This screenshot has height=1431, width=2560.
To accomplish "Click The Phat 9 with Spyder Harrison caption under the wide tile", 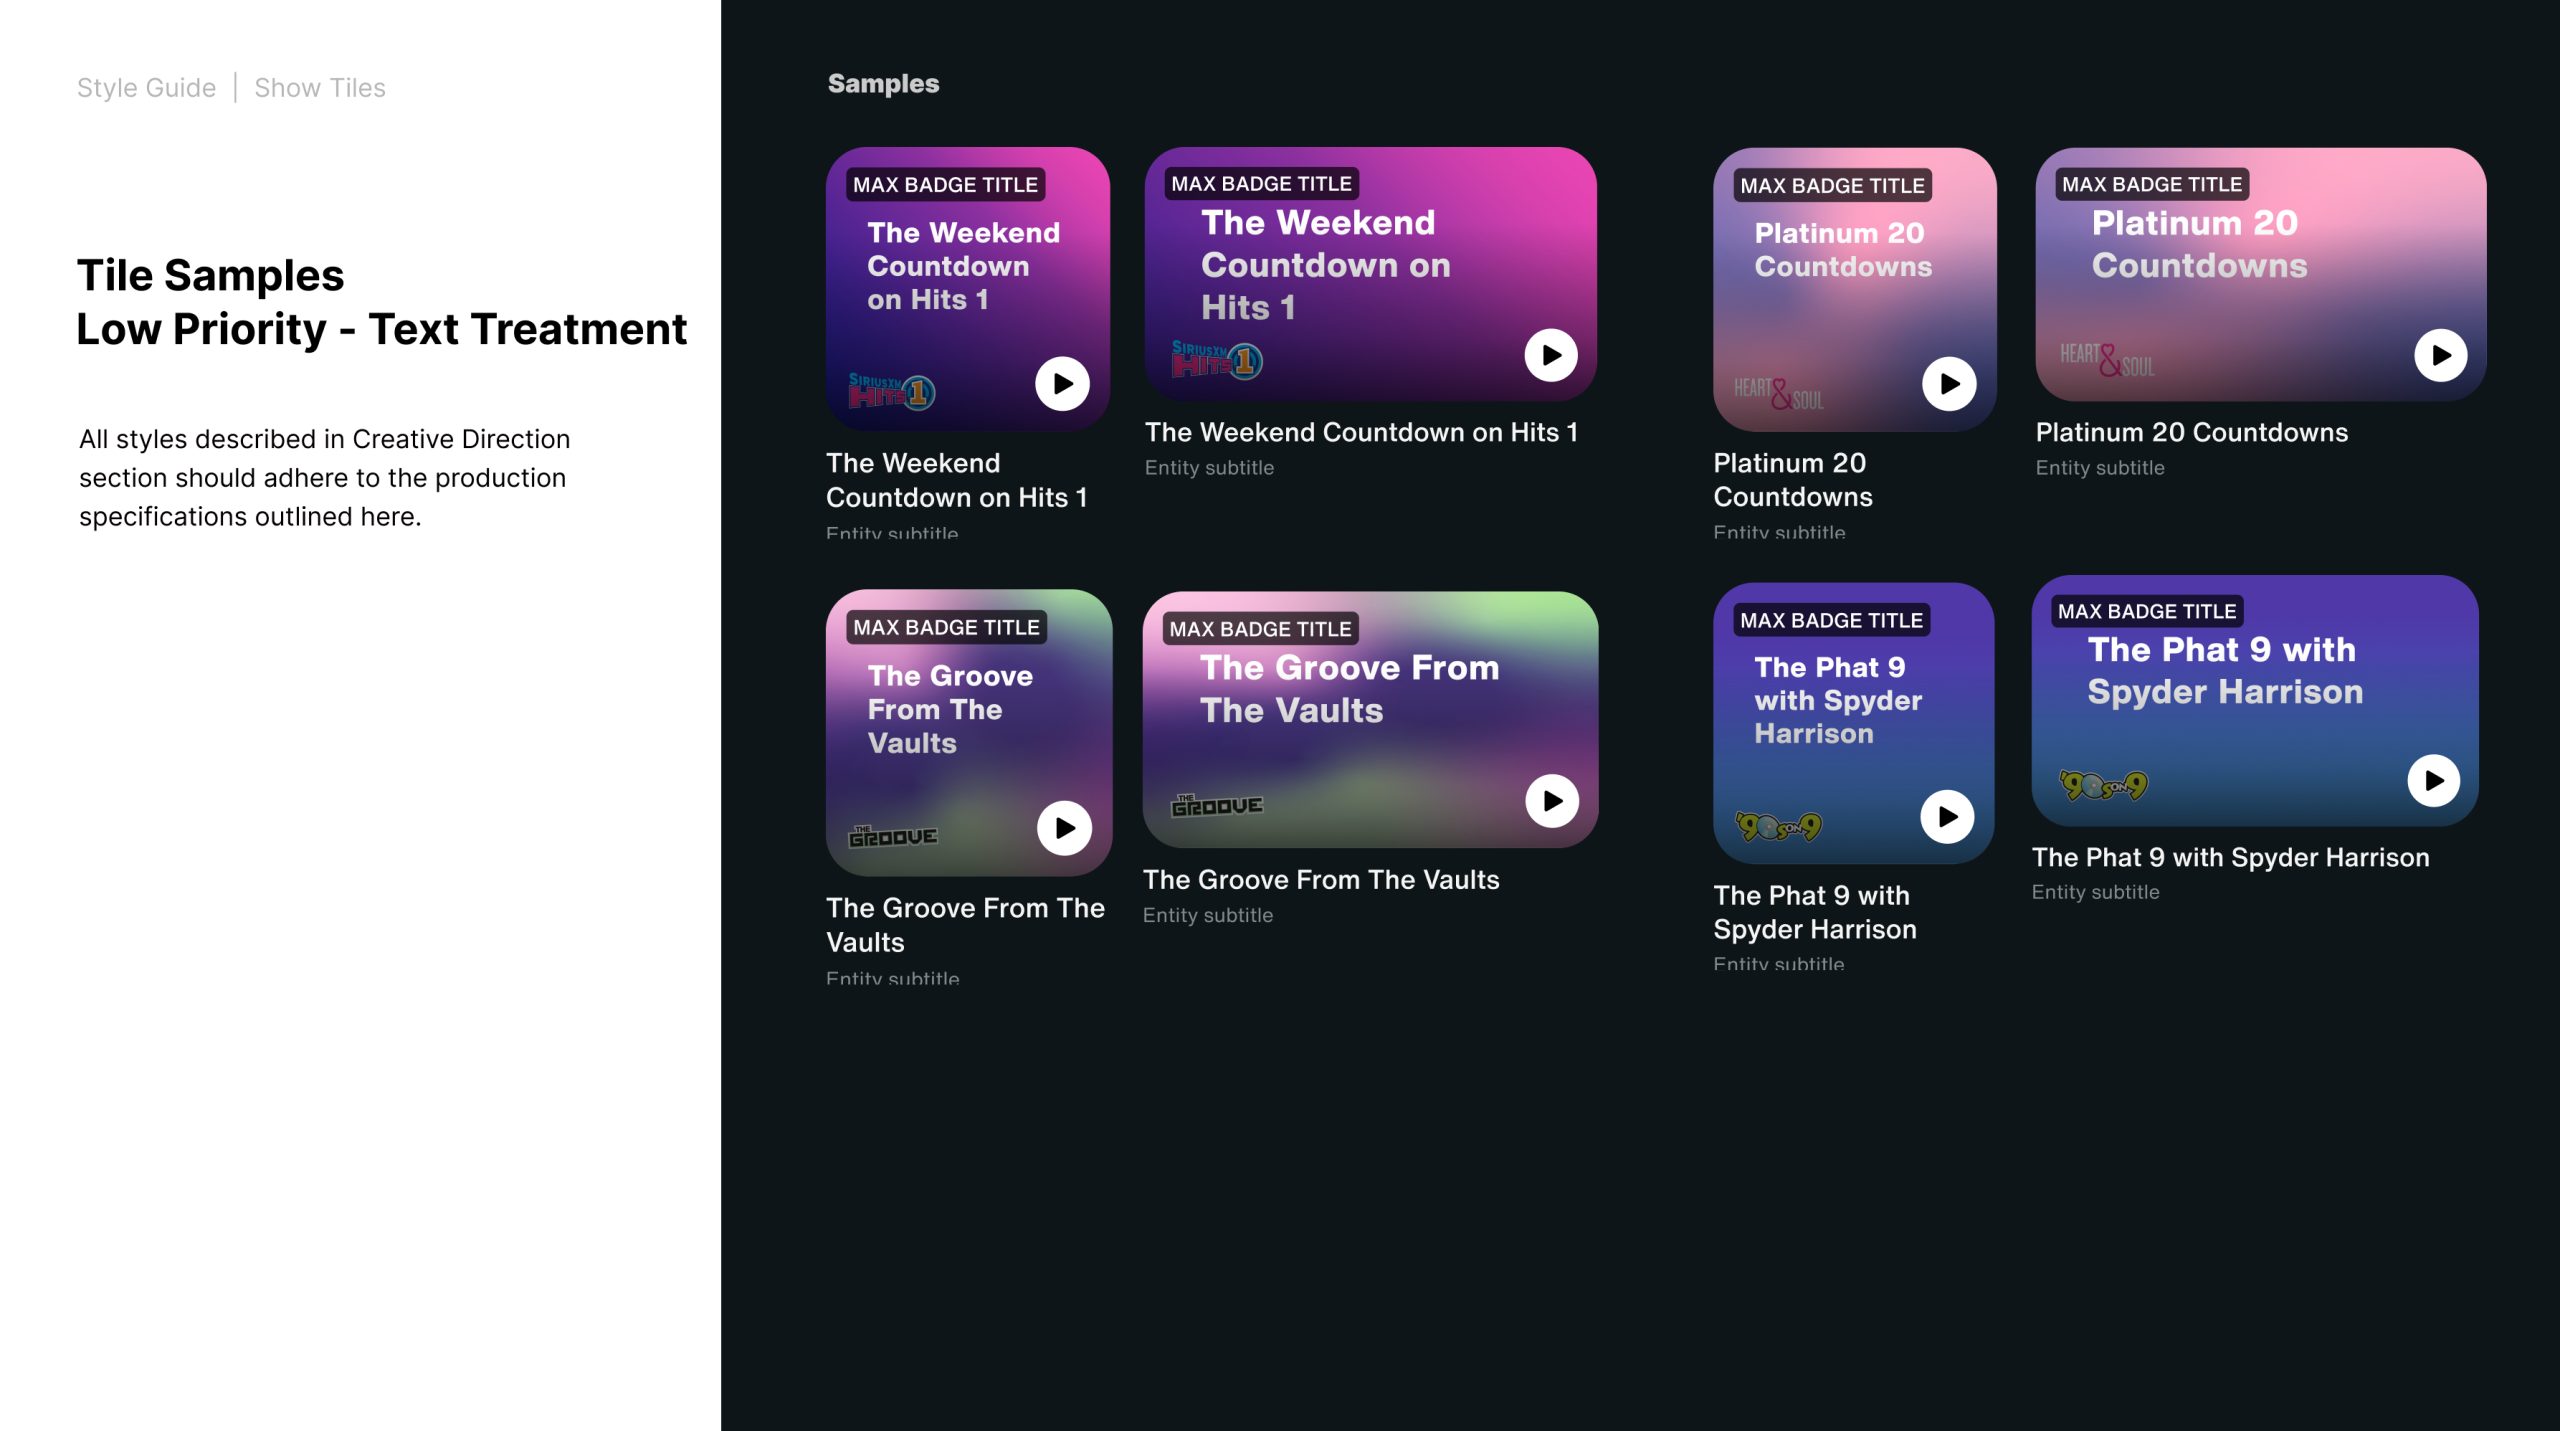I will pos(2230,857).
